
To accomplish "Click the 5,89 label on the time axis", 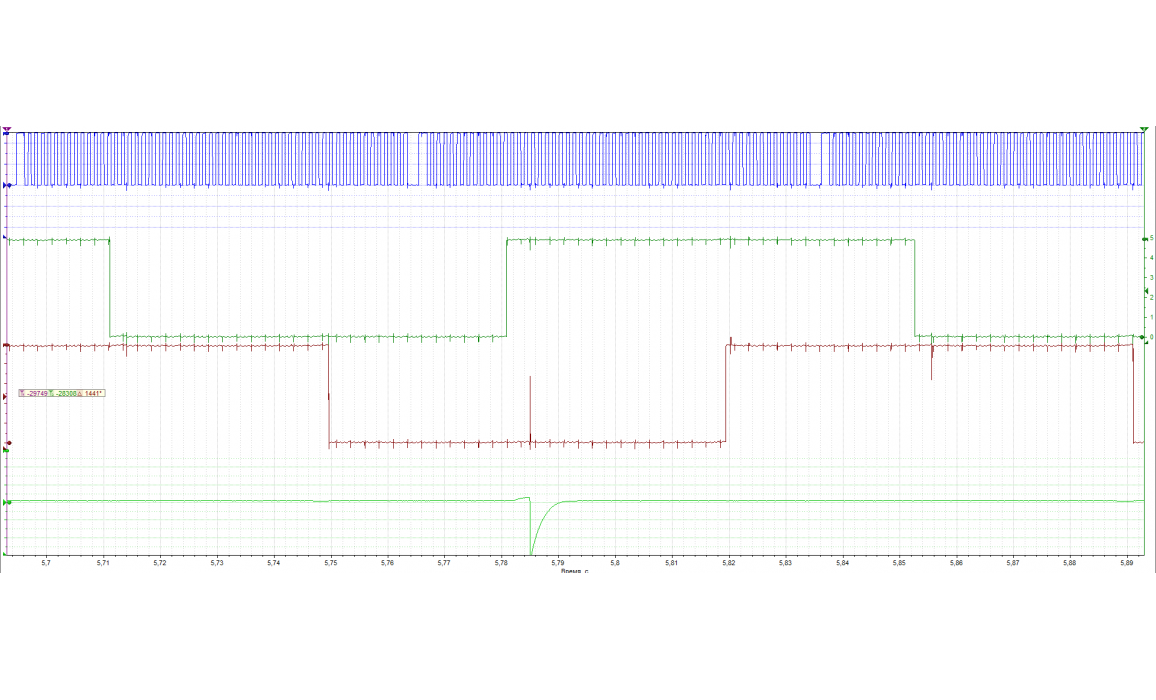I will click(x=1127, y=563).
